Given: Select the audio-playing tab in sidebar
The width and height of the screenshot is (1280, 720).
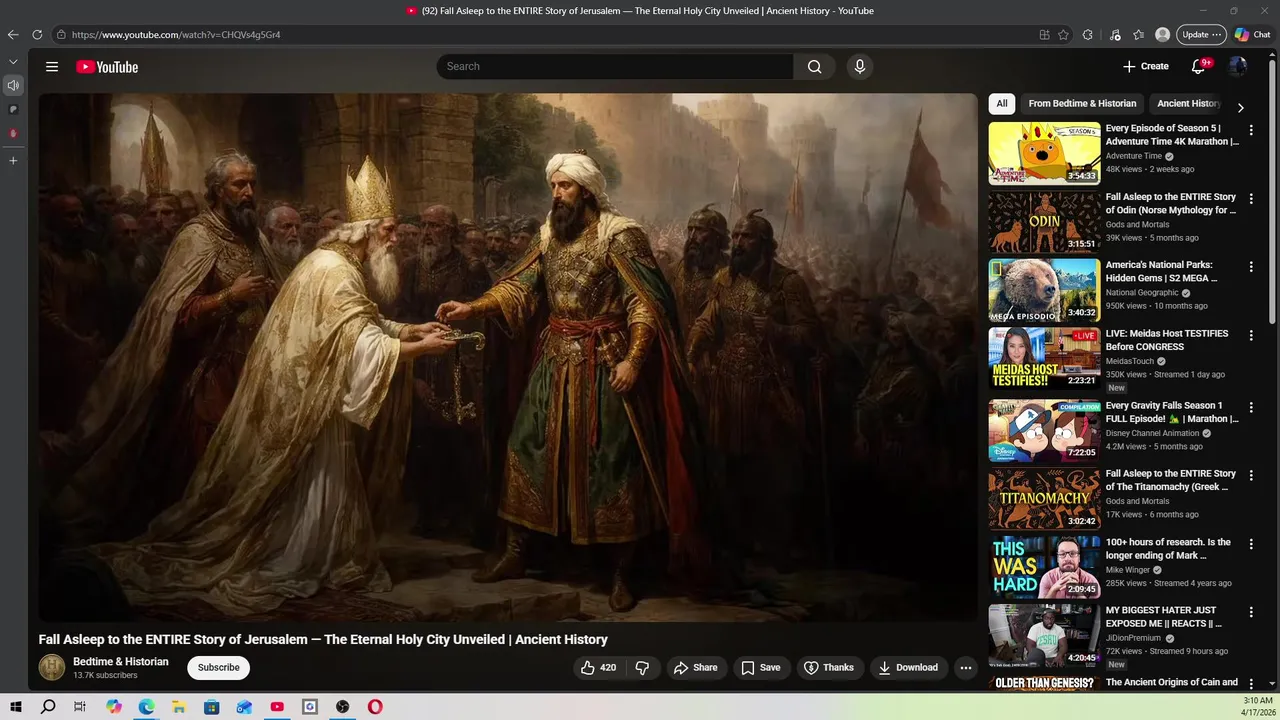Looking at the screenshot, I should pyautogui.click(x=13, y=85).
